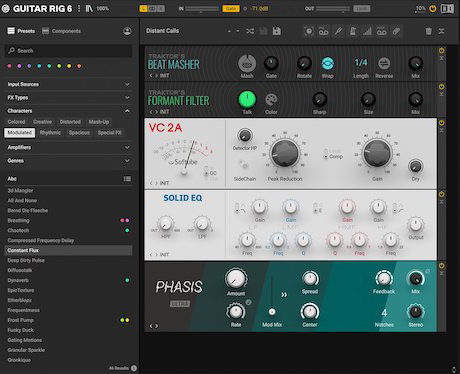Collapse the Characters section
The height and width of the screenshot is (374, 460).
tap(68, 111)
